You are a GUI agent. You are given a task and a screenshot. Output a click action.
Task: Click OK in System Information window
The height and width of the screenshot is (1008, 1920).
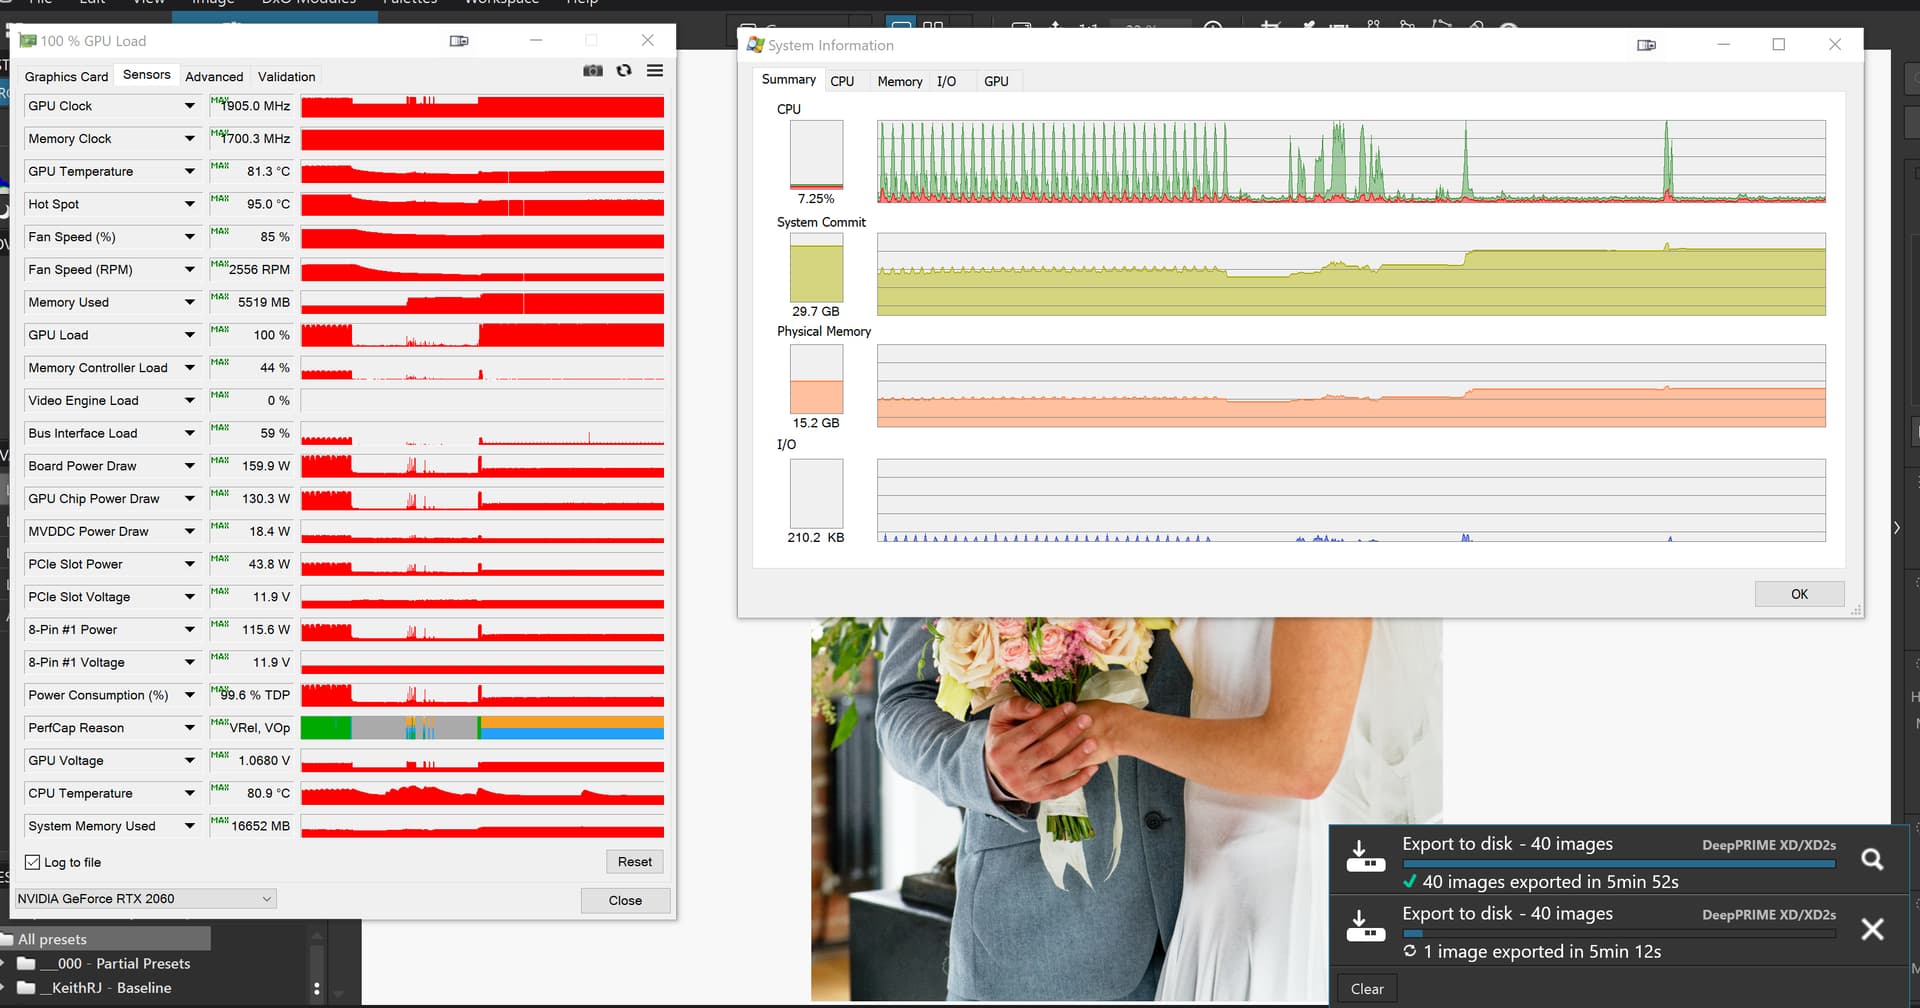(x=1798, y=594)
